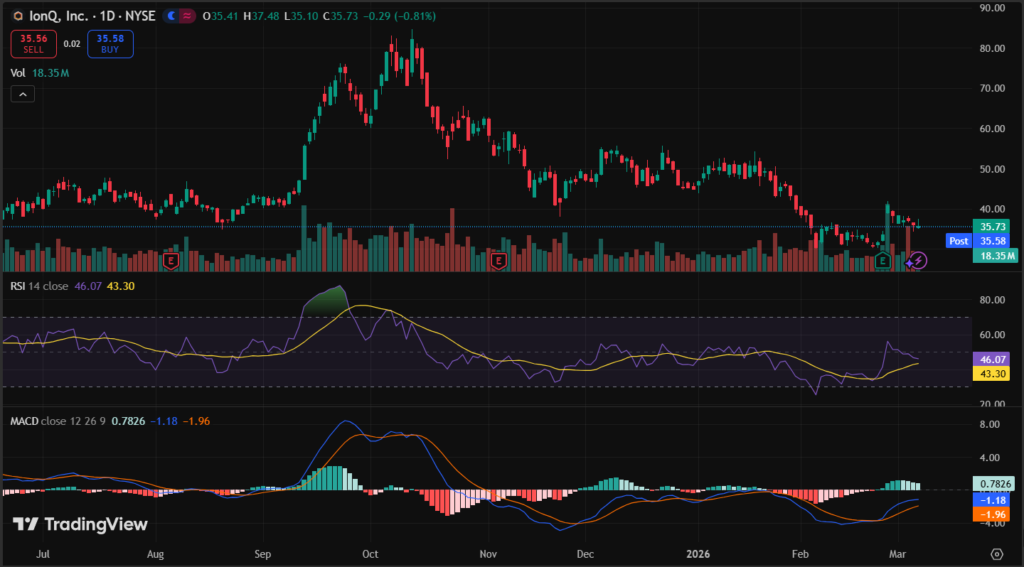Select the MACD close 12 26 9 legend
Viewport: 1024px width, 567px height.
pyautogui.click(x=60, y=420)
